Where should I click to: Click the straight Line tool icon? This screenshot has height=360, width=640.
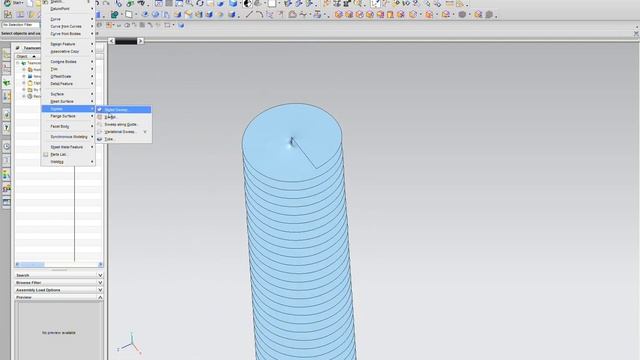pos(249,15)
